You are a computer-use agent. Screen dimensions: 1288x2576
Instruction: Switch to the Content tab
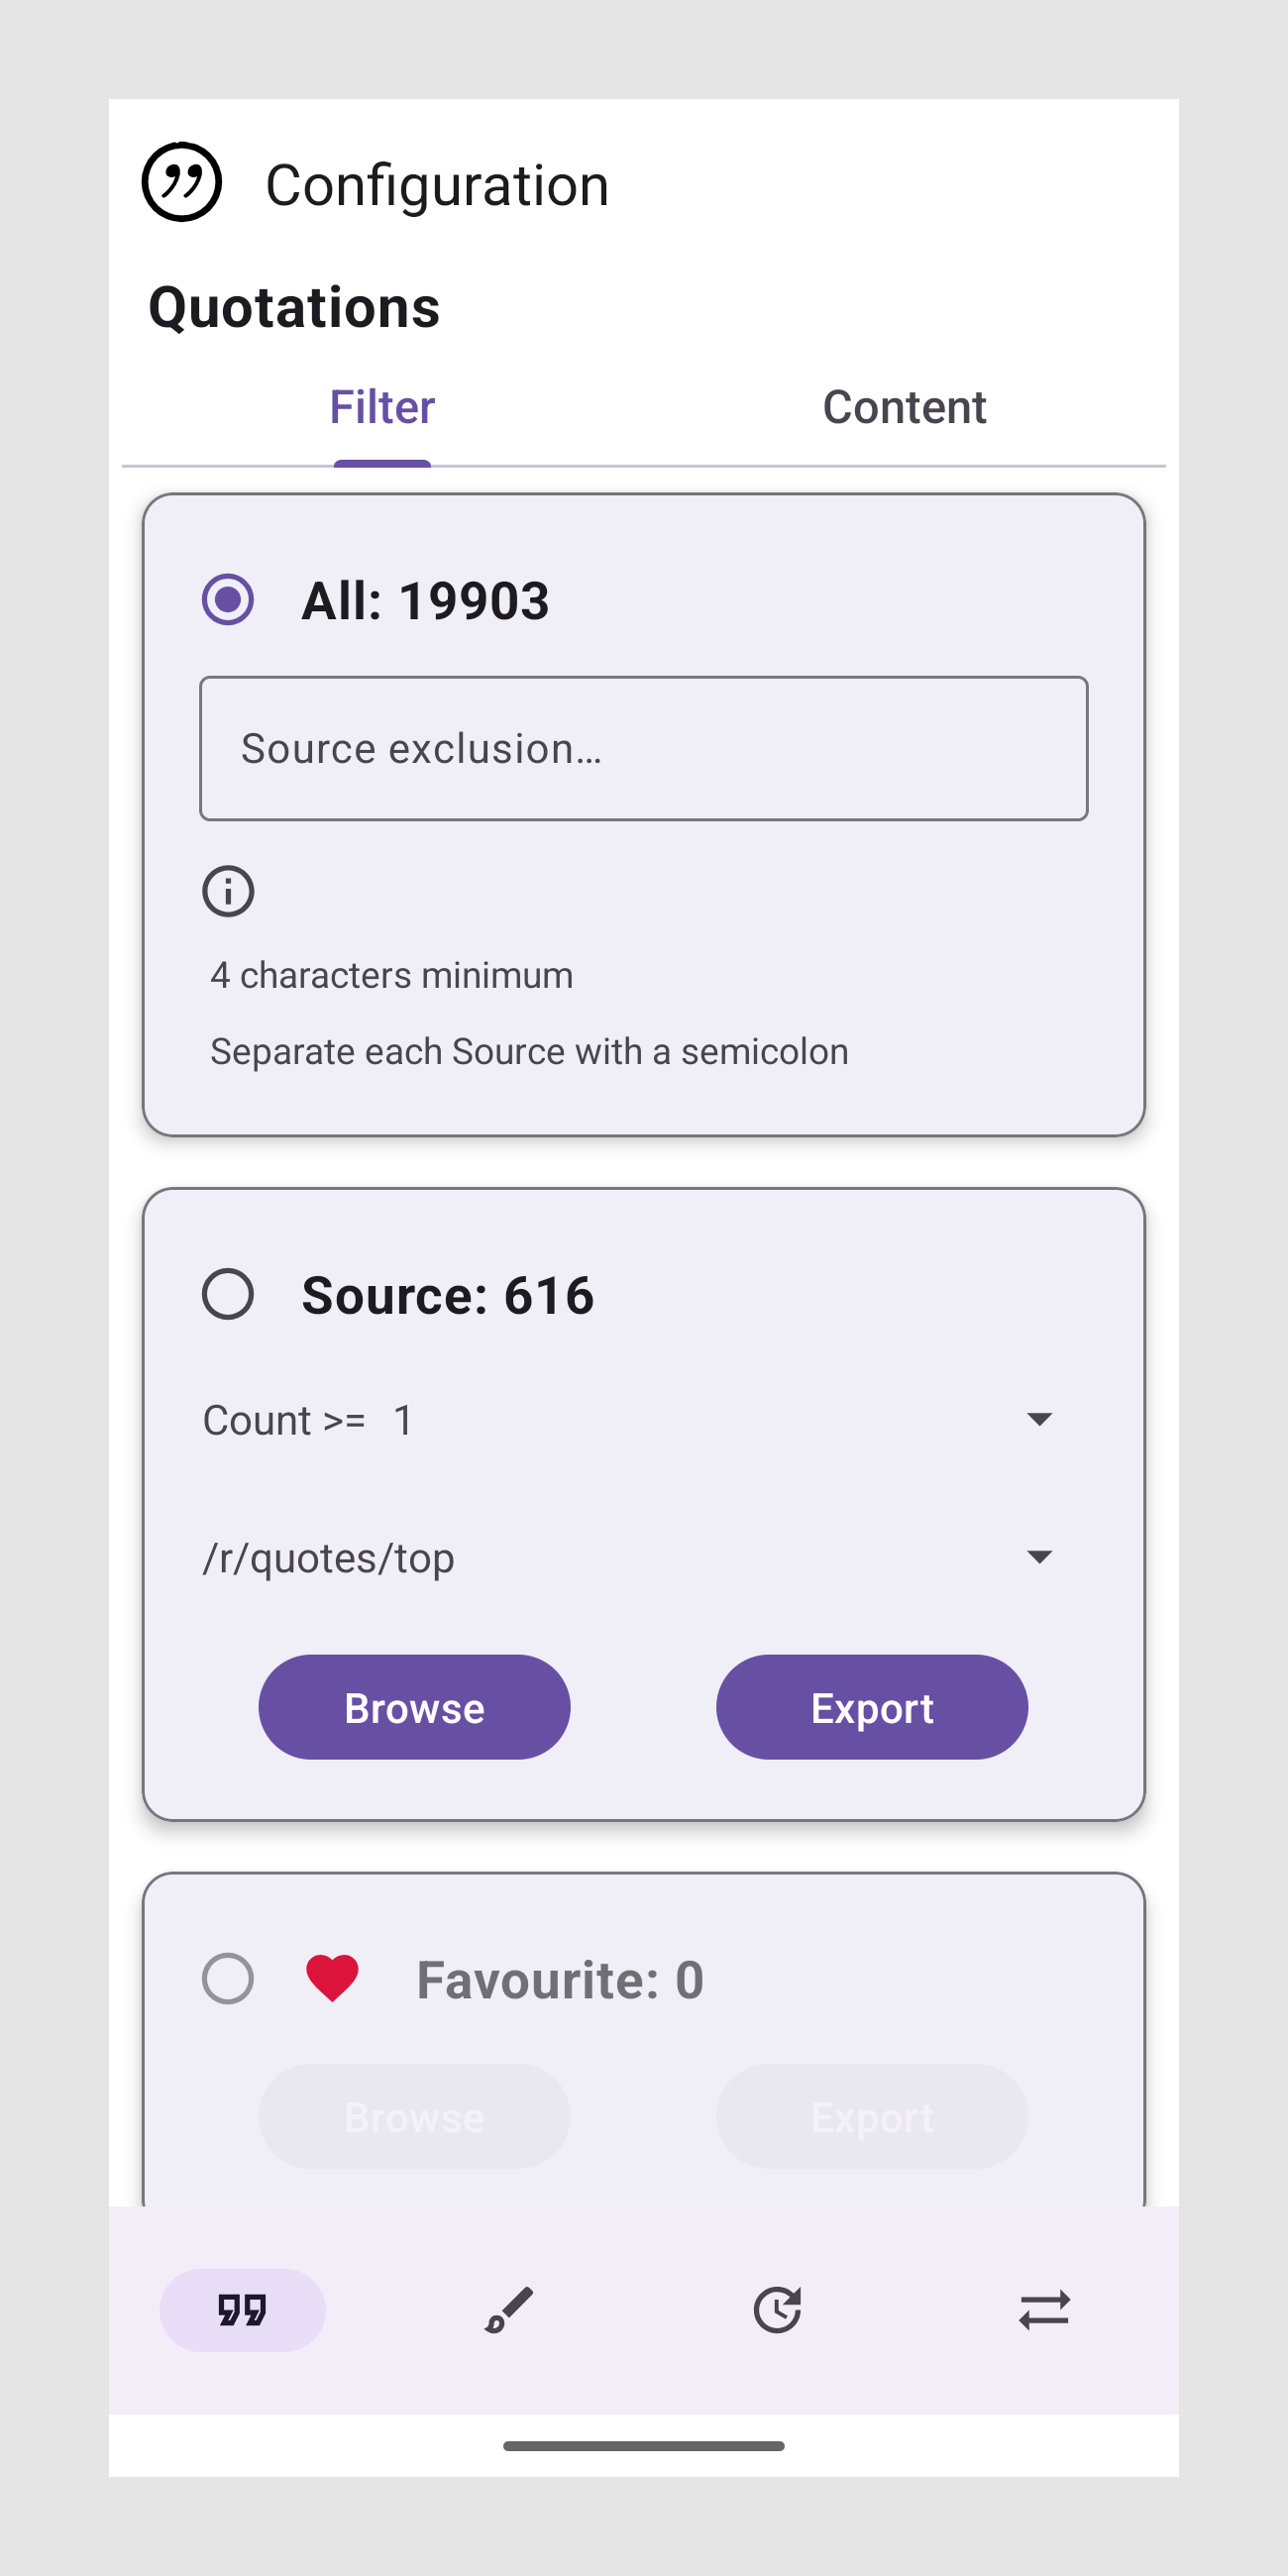[x=904, y=408]
